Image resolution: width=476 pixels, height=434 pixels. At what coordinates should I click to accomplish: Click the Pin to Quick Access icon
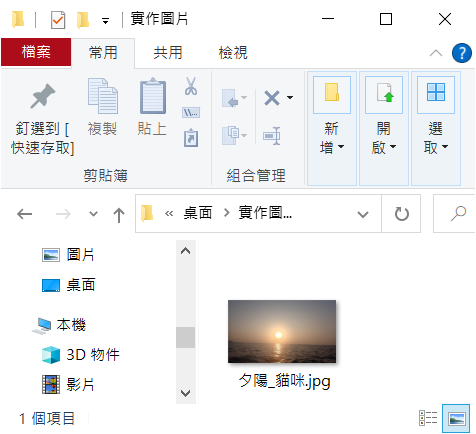click(43, 96)
